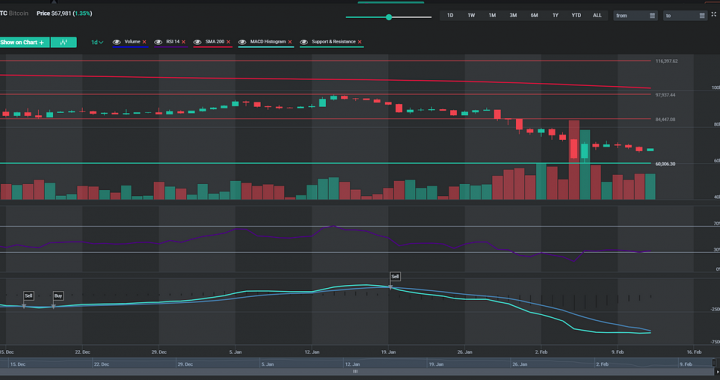Image resolution: width=720 pixels, height=380 pixels.
Task: Remove the Volume indicator
Action: (144, 42)
